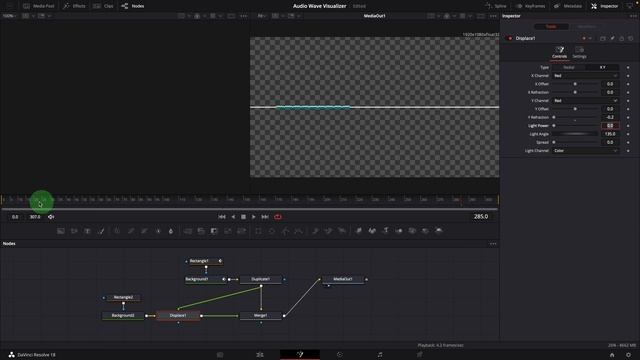Add an Image Plane 3D node

(359, 231)
